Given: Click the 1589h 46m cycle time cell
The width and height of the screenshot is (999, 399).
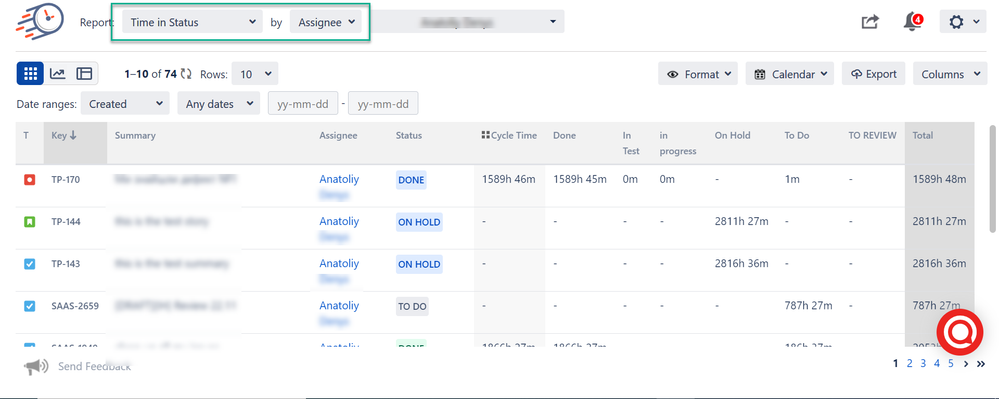Looking at the screenshot, I should tap(509, 179).
